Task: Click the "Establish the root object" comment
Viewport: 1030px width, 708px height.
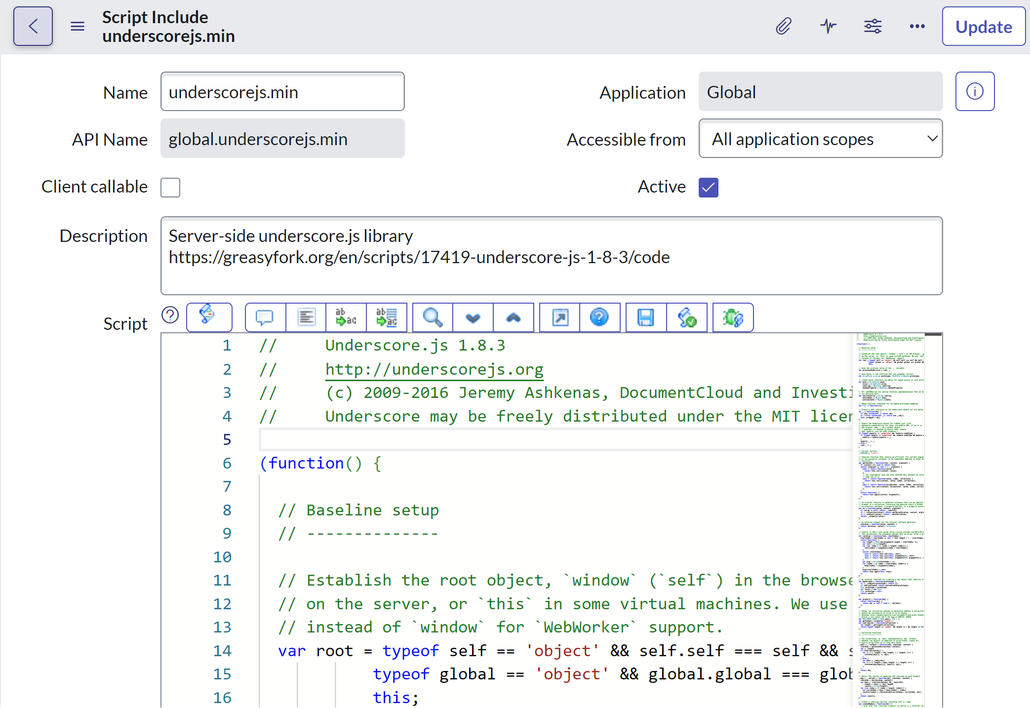Action: 565,581
